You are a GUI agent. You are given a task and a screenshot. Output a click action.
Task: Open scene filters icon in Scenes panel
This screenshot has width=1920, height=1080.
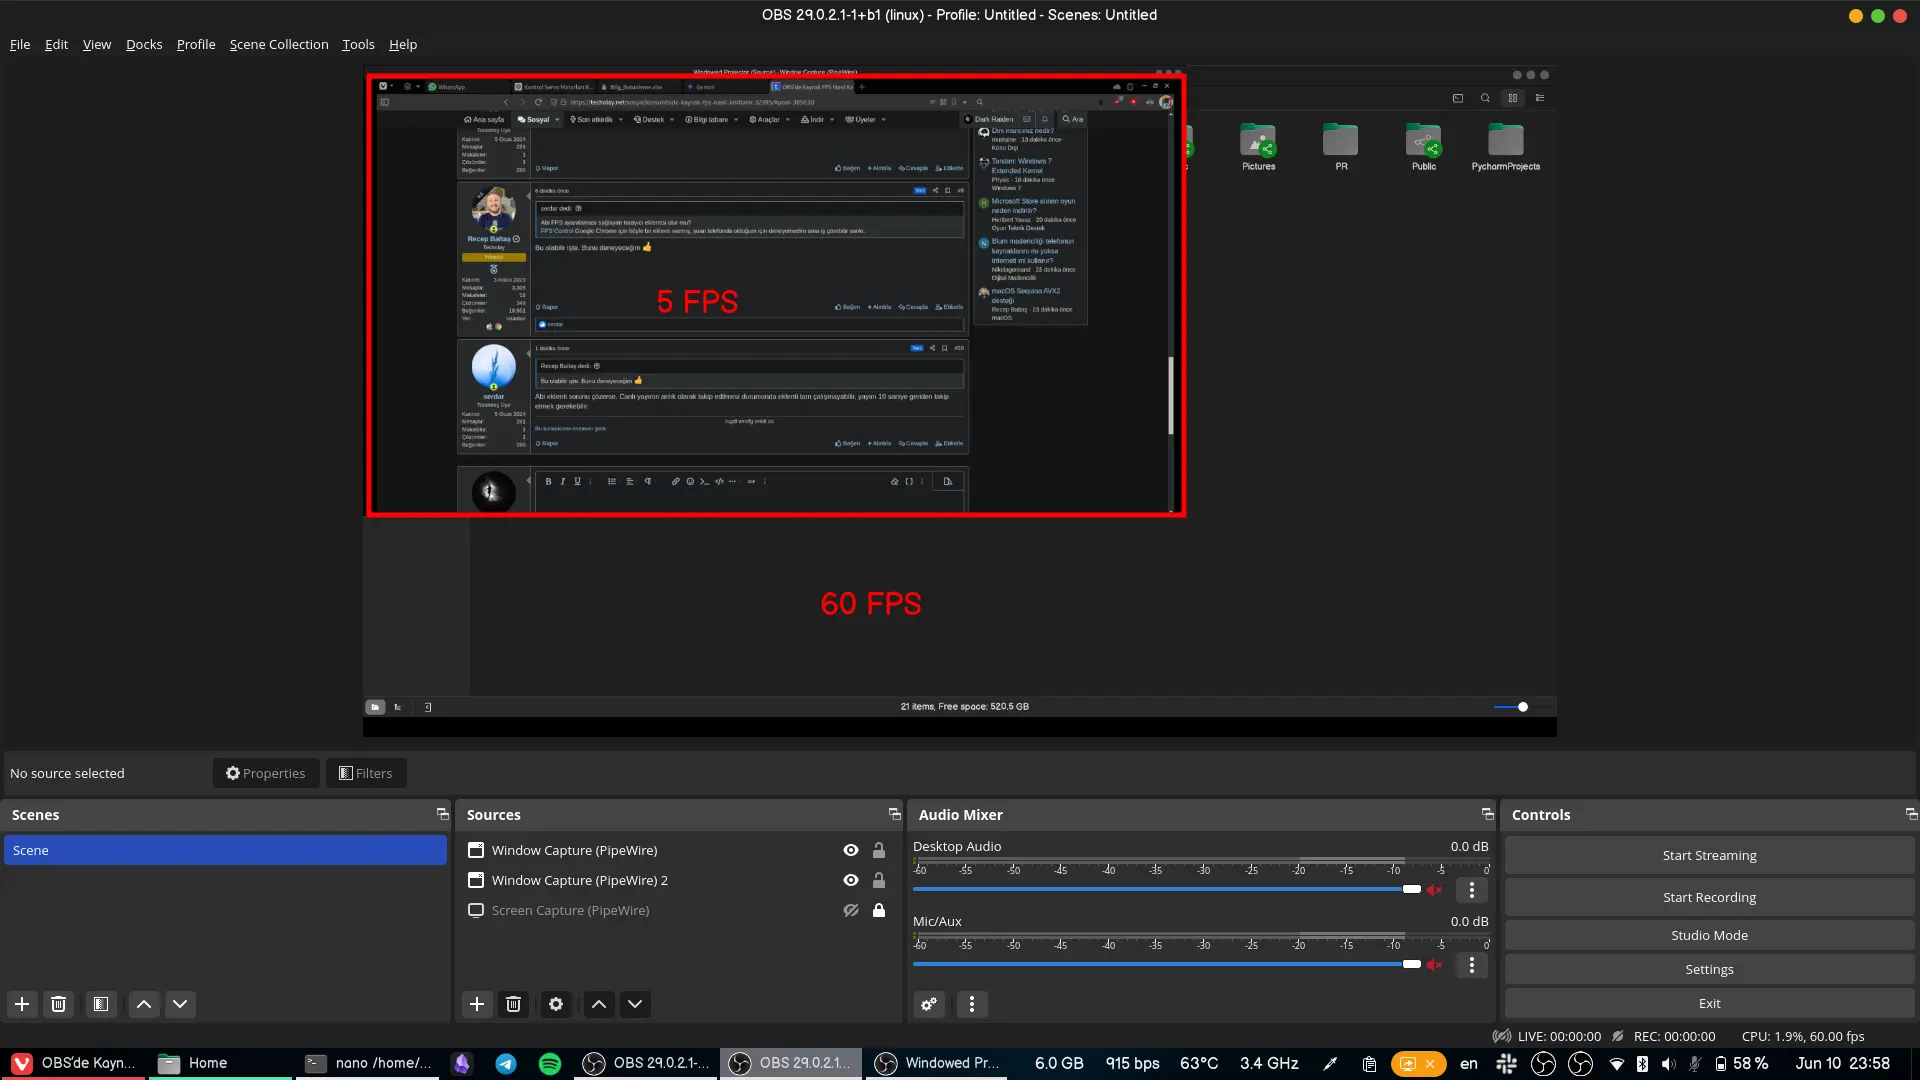101,1004
